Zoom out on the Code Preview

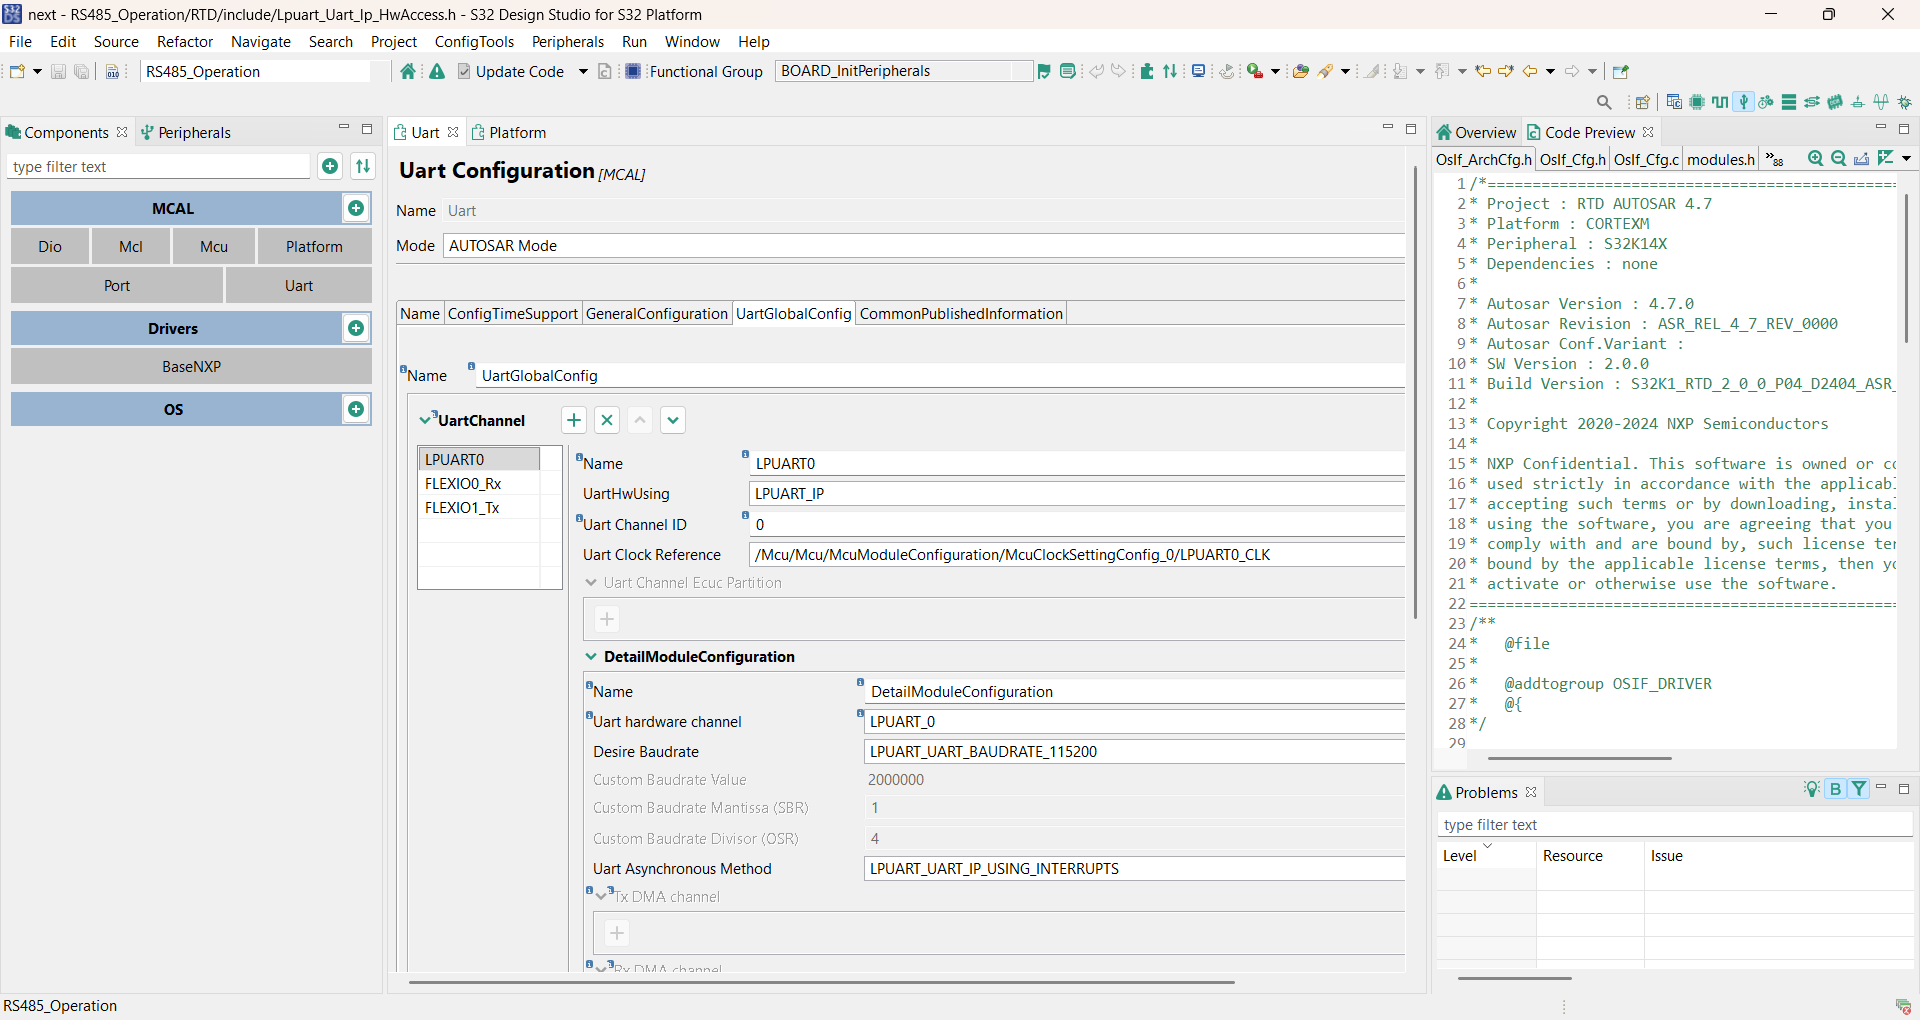[x=1838, y=158]
